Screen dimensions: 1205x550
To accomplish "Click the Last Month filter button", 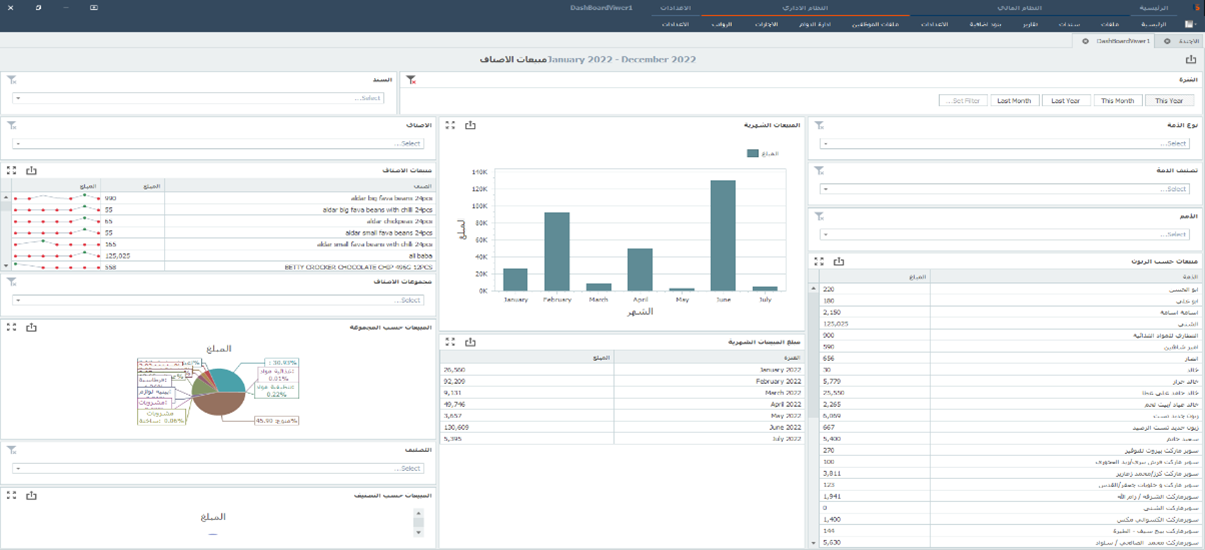I will coord(1014,100).
